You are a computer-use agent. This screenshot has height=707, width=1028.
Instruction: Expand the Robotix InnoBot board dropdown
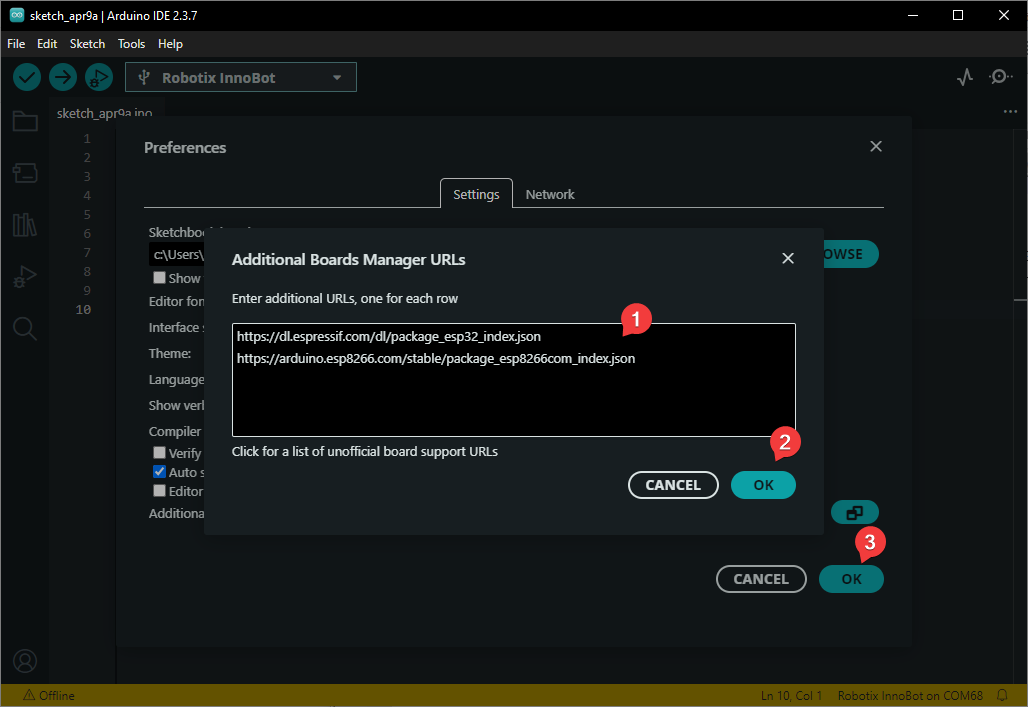tap(240, 77)
